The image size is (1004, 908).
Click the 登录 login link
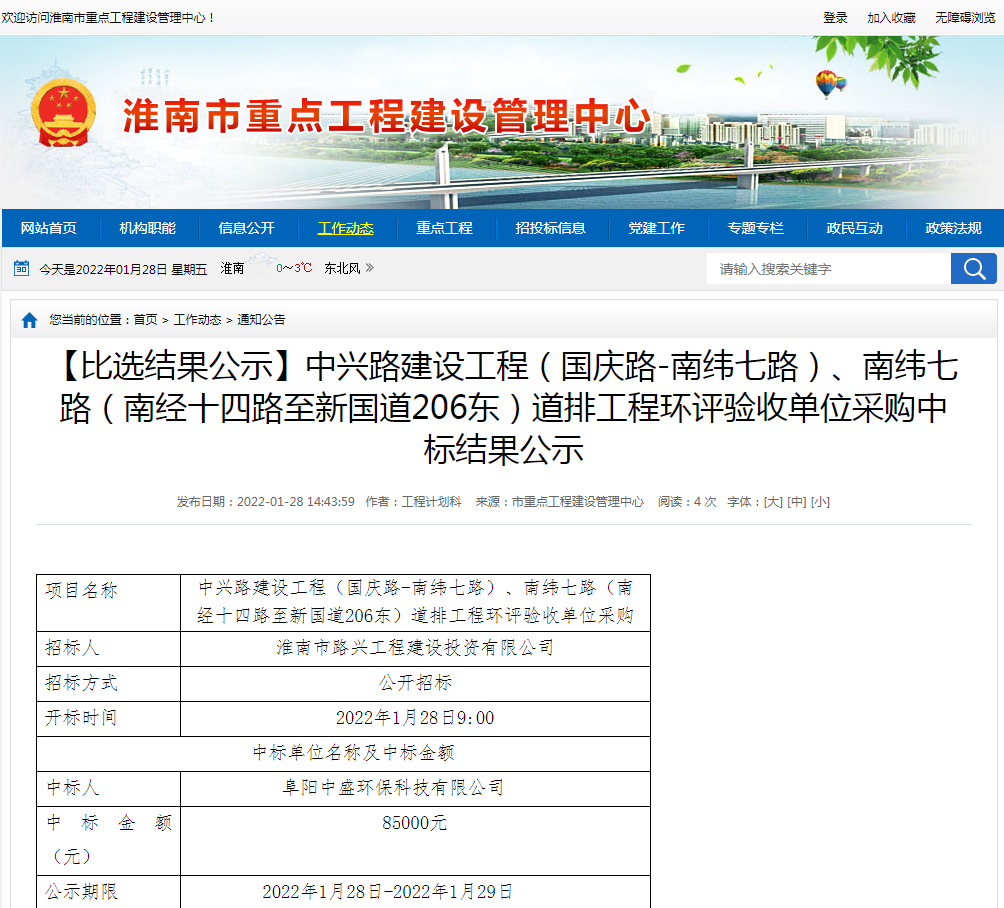tap(835, 16)
